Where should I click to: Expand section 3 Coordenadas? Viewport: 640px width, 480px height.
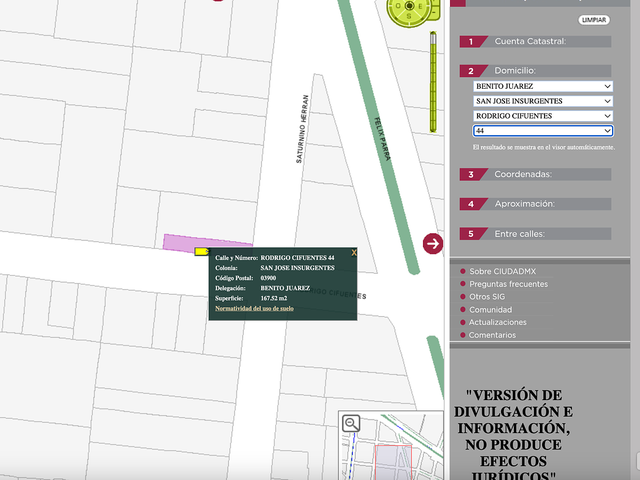(536, 174)
